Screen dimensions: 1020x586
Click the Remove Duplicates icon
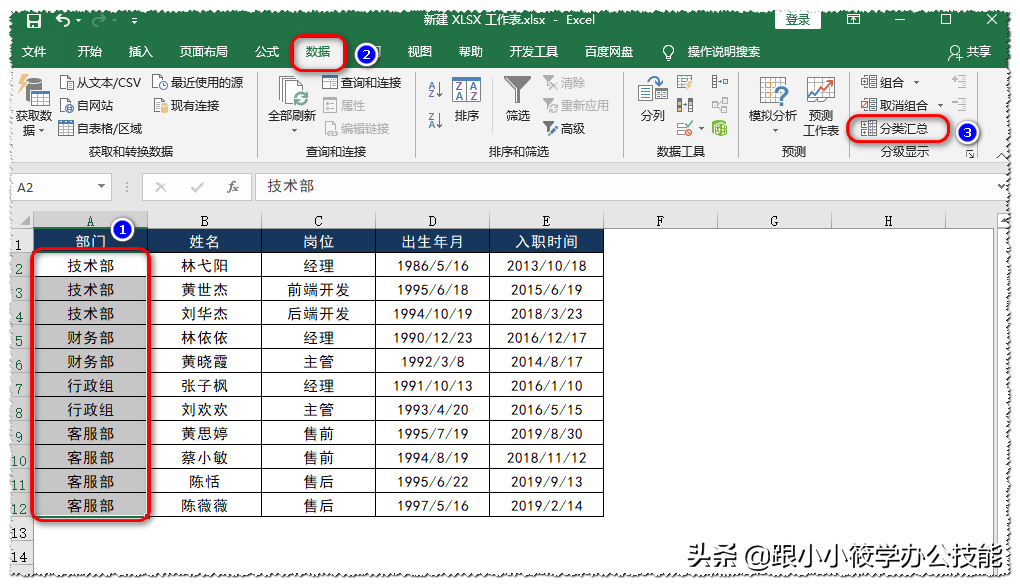[684, 105]
